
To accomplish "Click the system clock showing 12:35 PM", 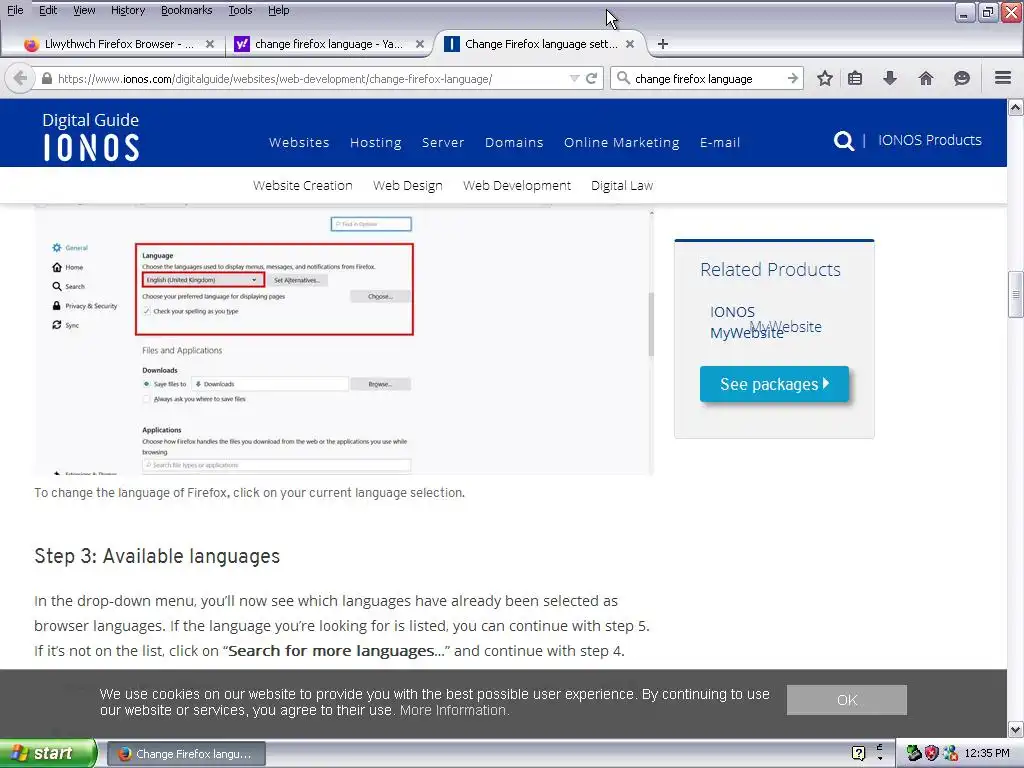I will tap(987, 753).
